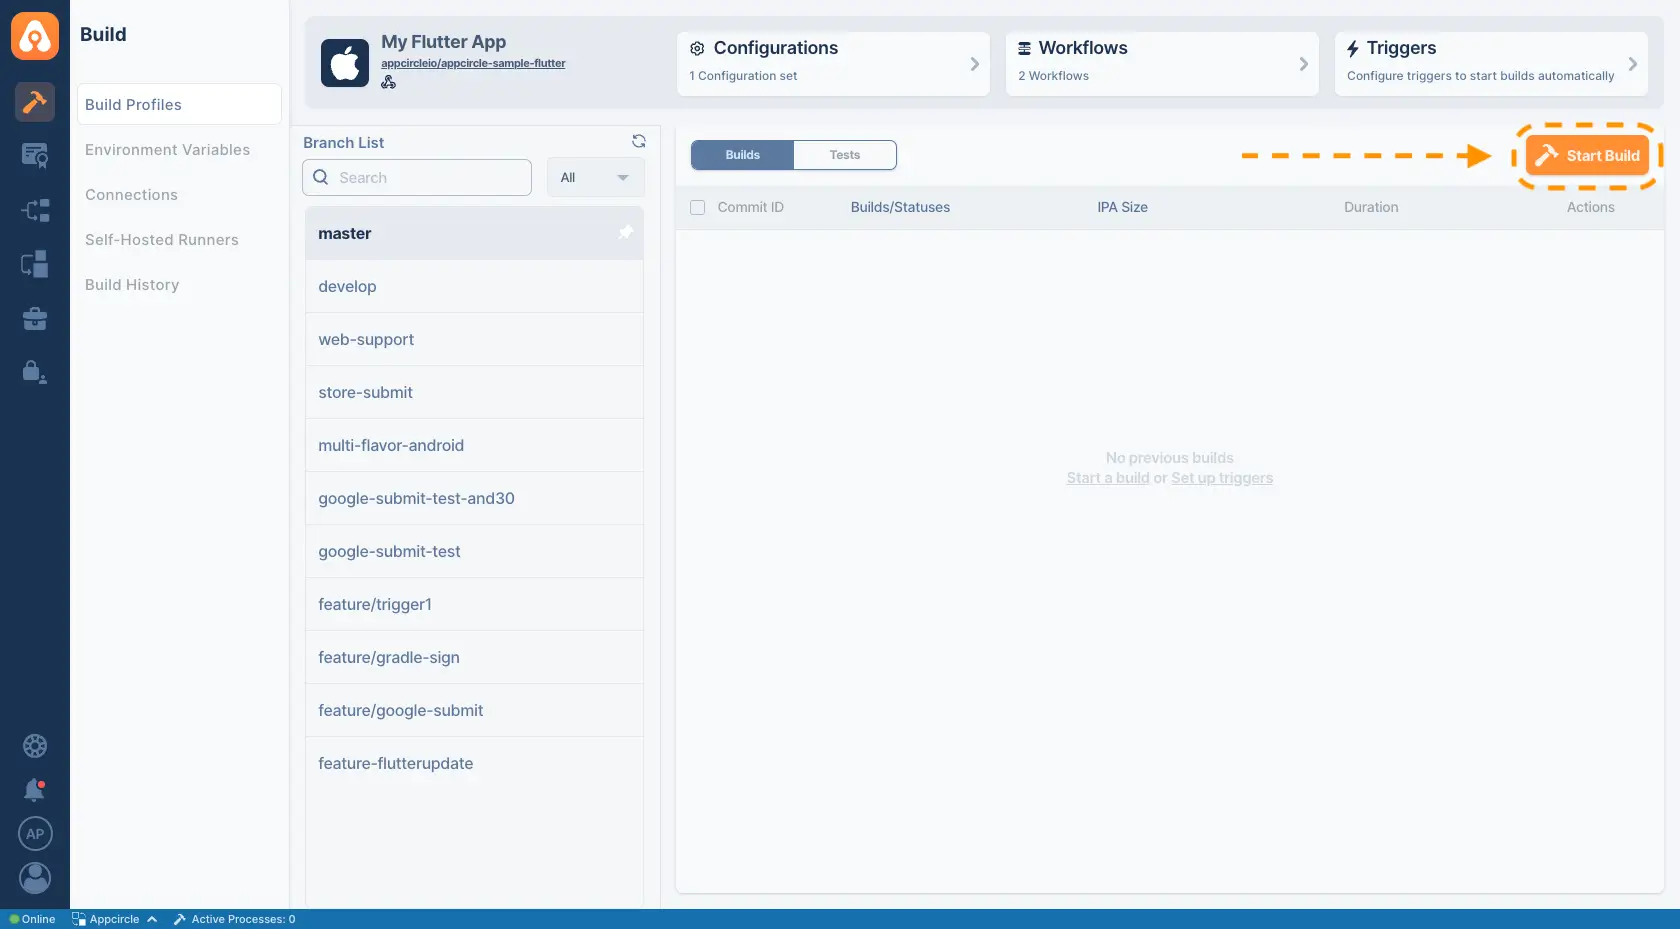Open Build Profiles in the Build menu
The image size is (1680, 929).
pyautogui.click(x=179, y=104)
